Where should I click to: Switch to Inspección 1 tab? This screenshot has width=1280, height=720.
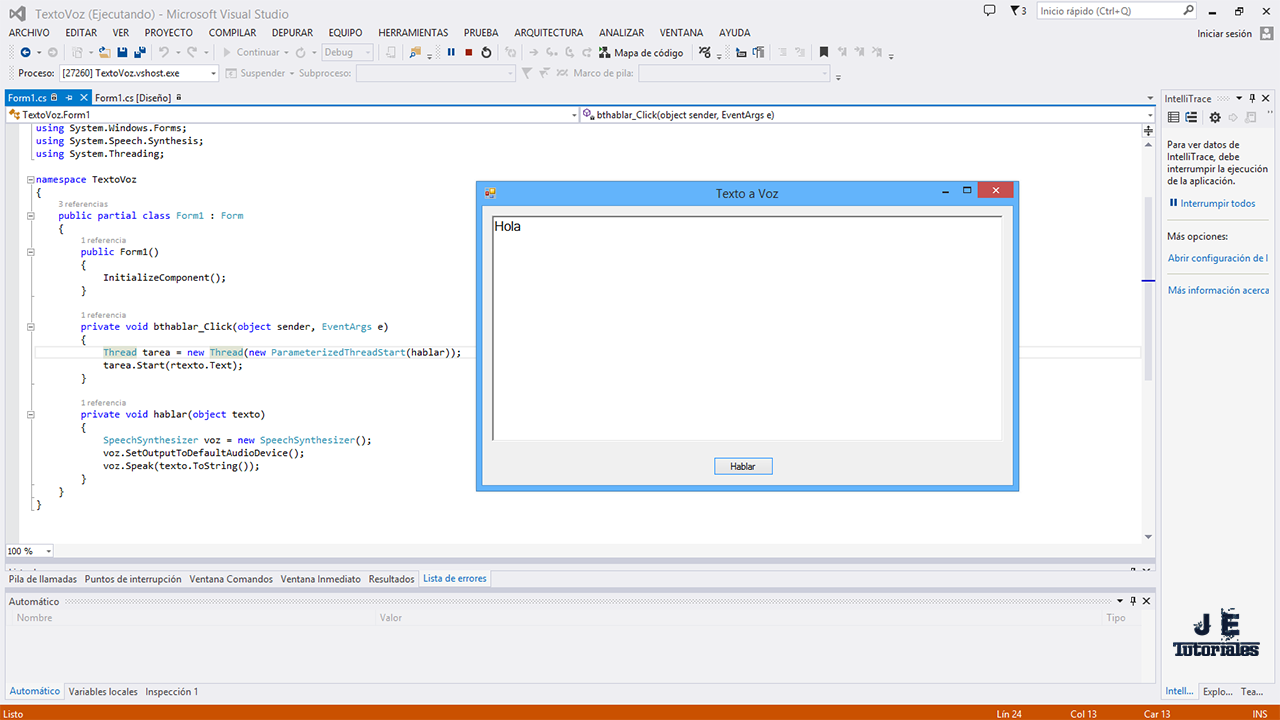point(172,692)
